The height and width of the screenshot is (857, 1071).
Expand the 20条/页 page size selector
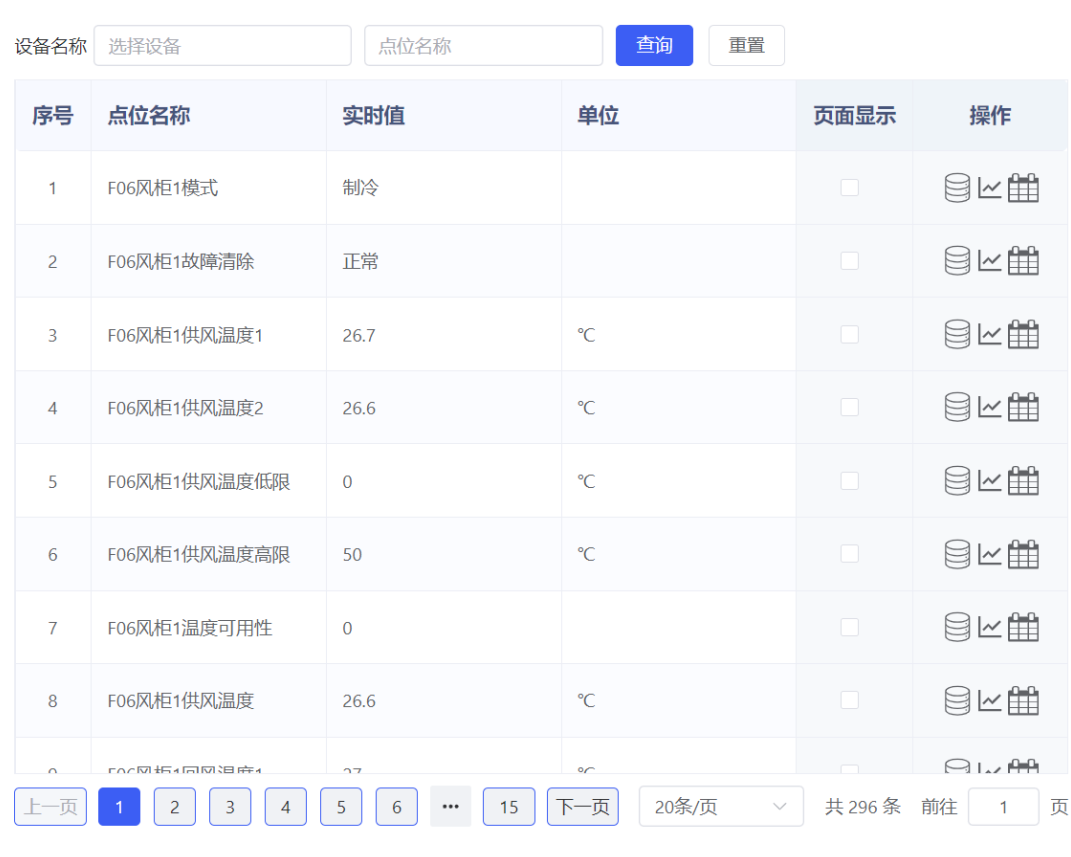click(720, 807)
